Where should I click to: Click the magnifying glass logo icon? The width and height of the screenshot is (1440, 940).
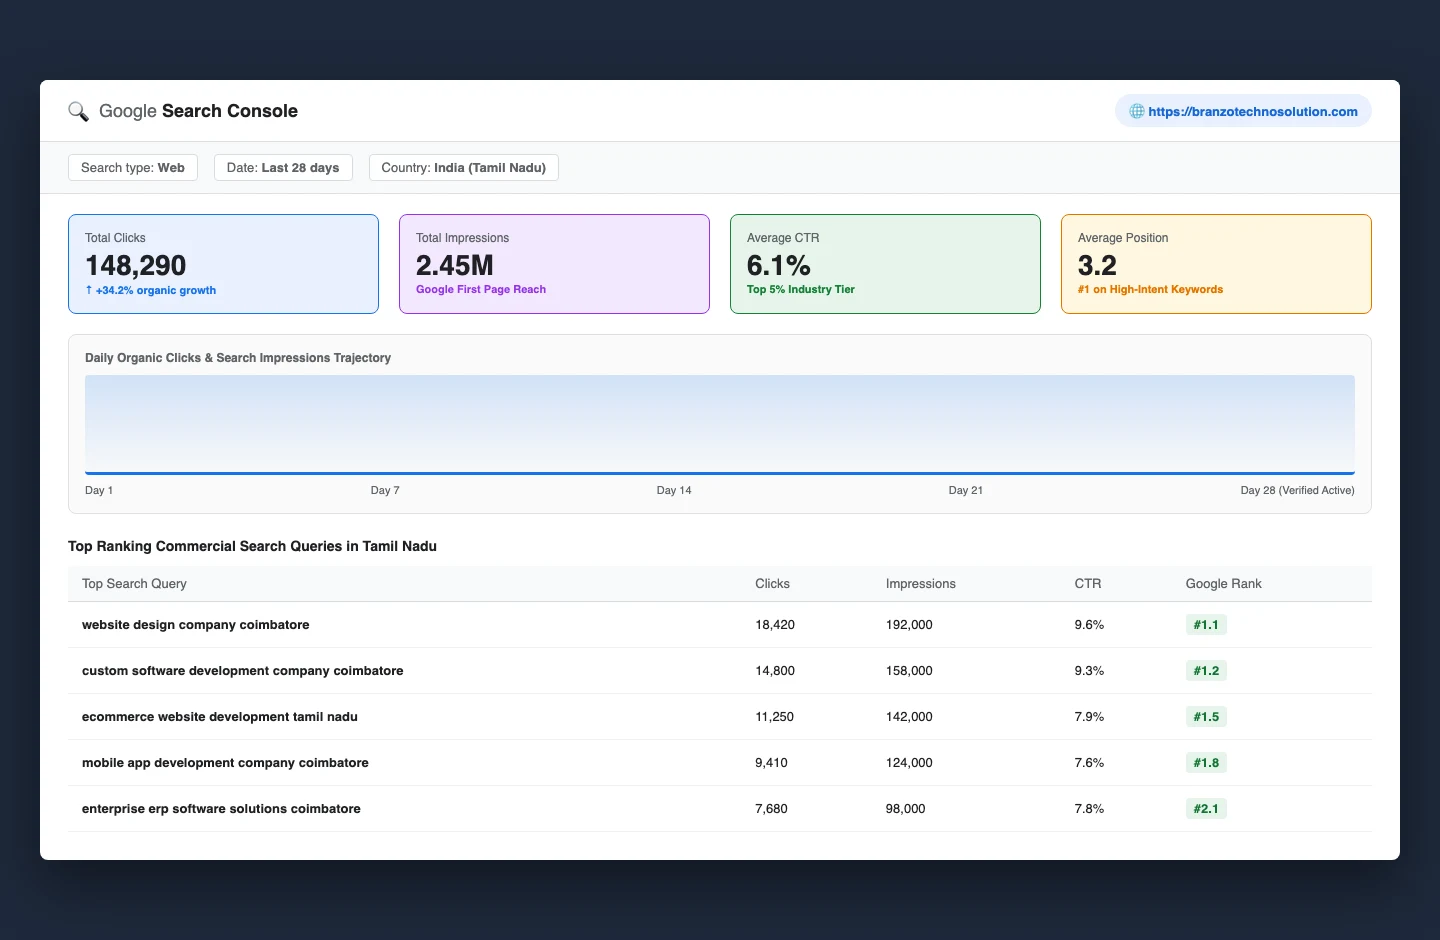click(78, 111)
